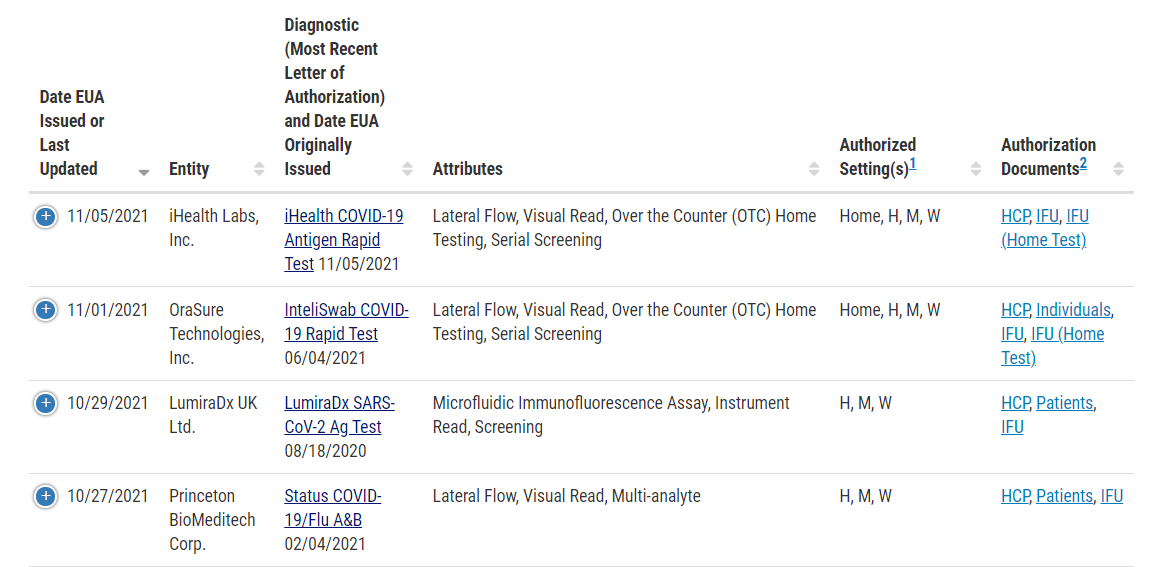Expand the LumiraDx UK row details
This screenshot has width=1163, height=567.
45,403
